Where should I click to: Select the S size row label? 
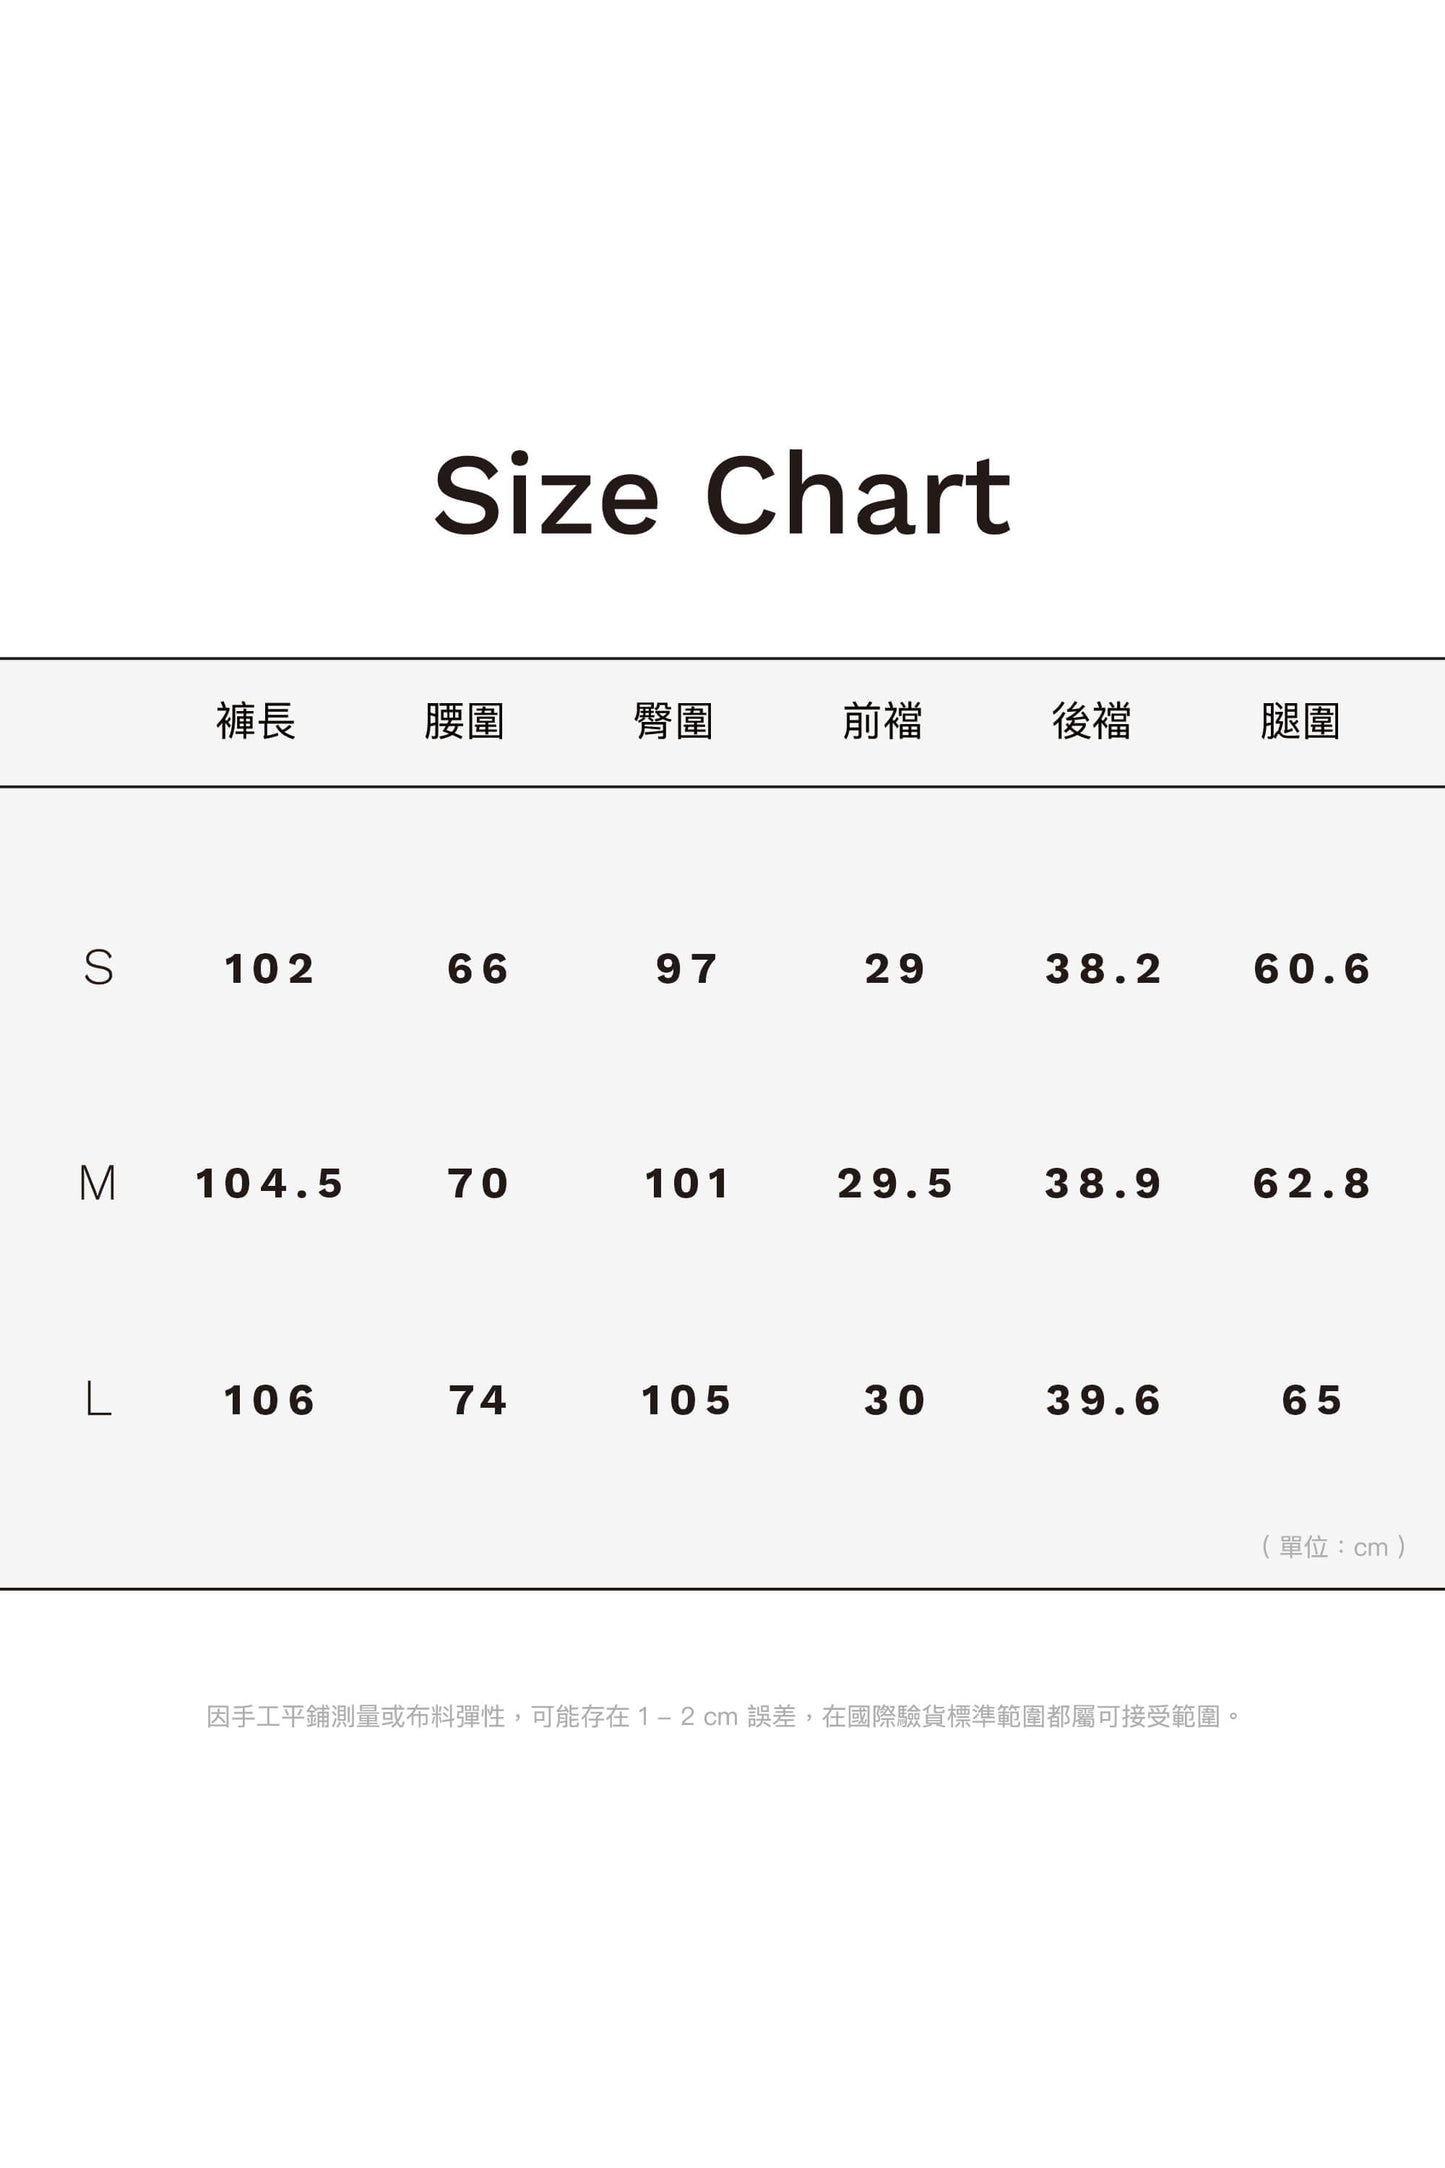[98, 968]
